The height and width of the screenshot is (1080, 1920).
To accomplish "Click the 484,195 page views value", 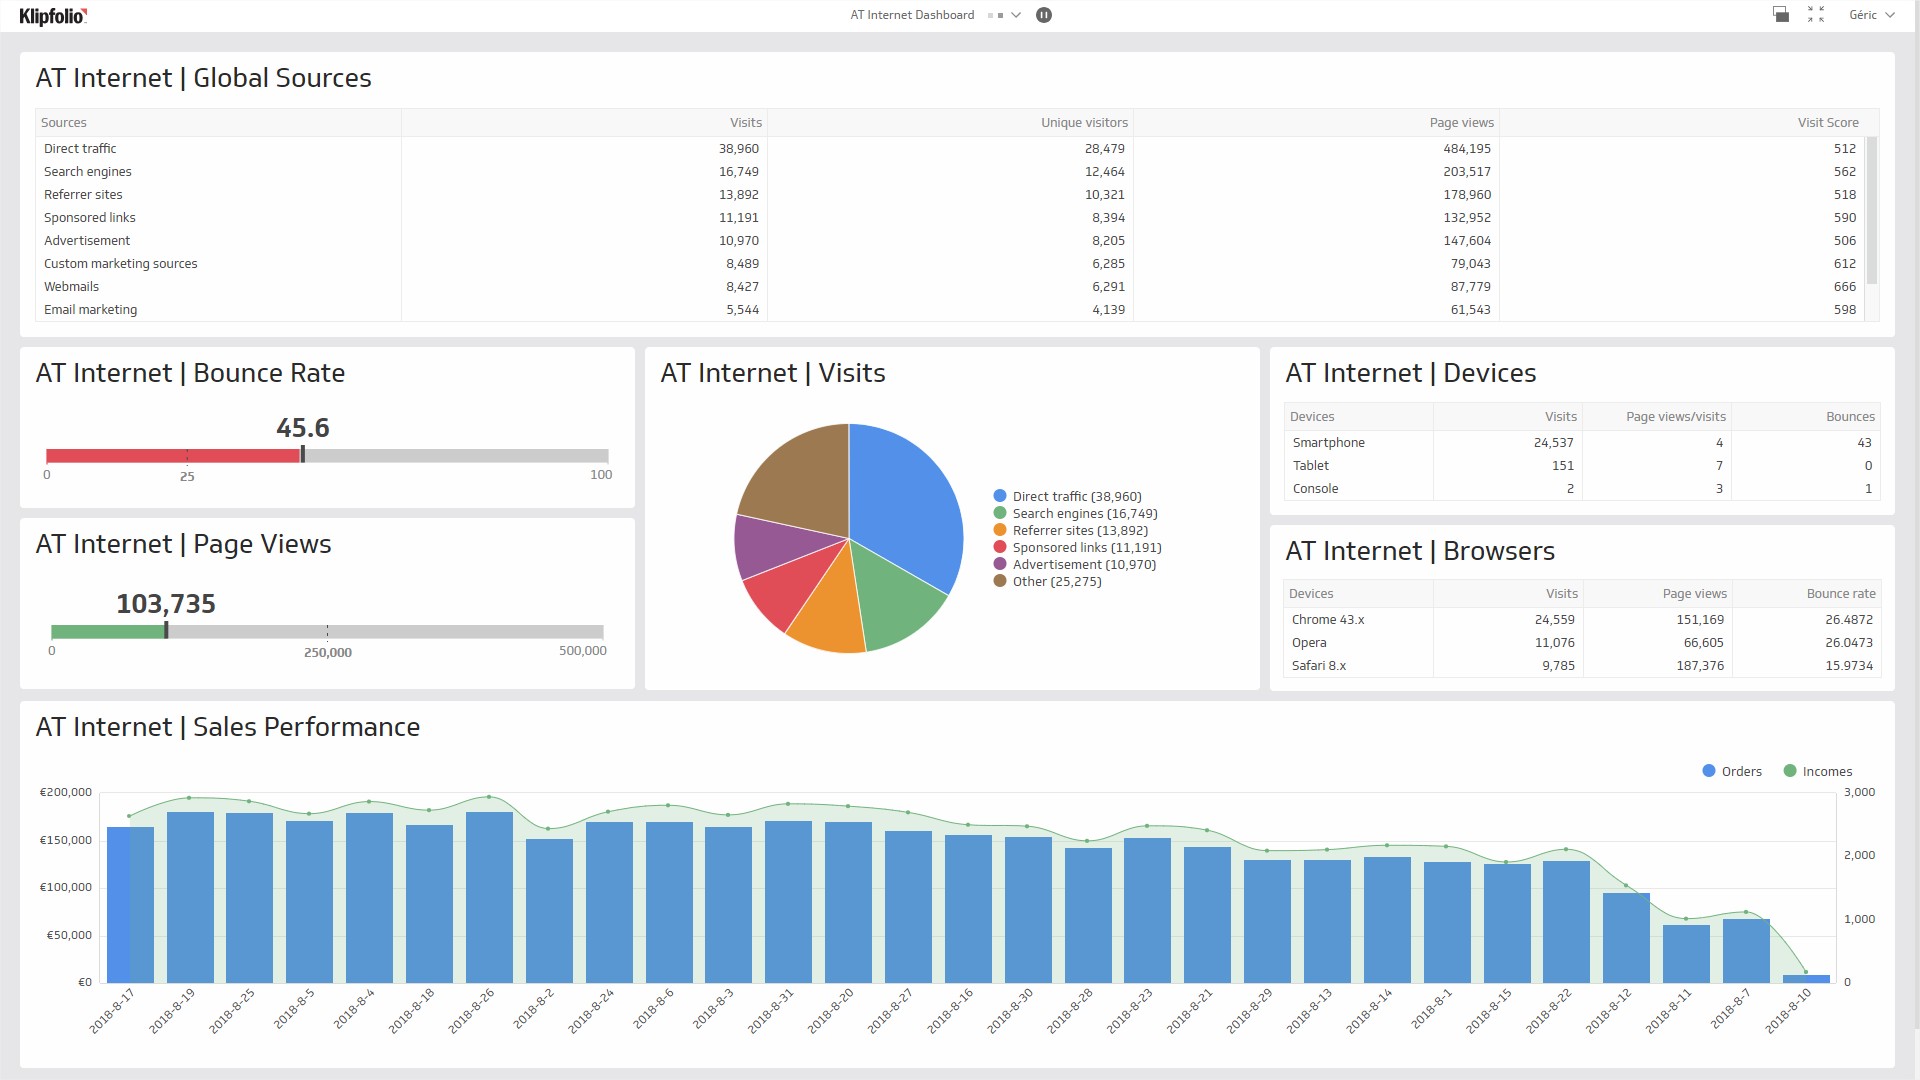I will coord(1467,149).
